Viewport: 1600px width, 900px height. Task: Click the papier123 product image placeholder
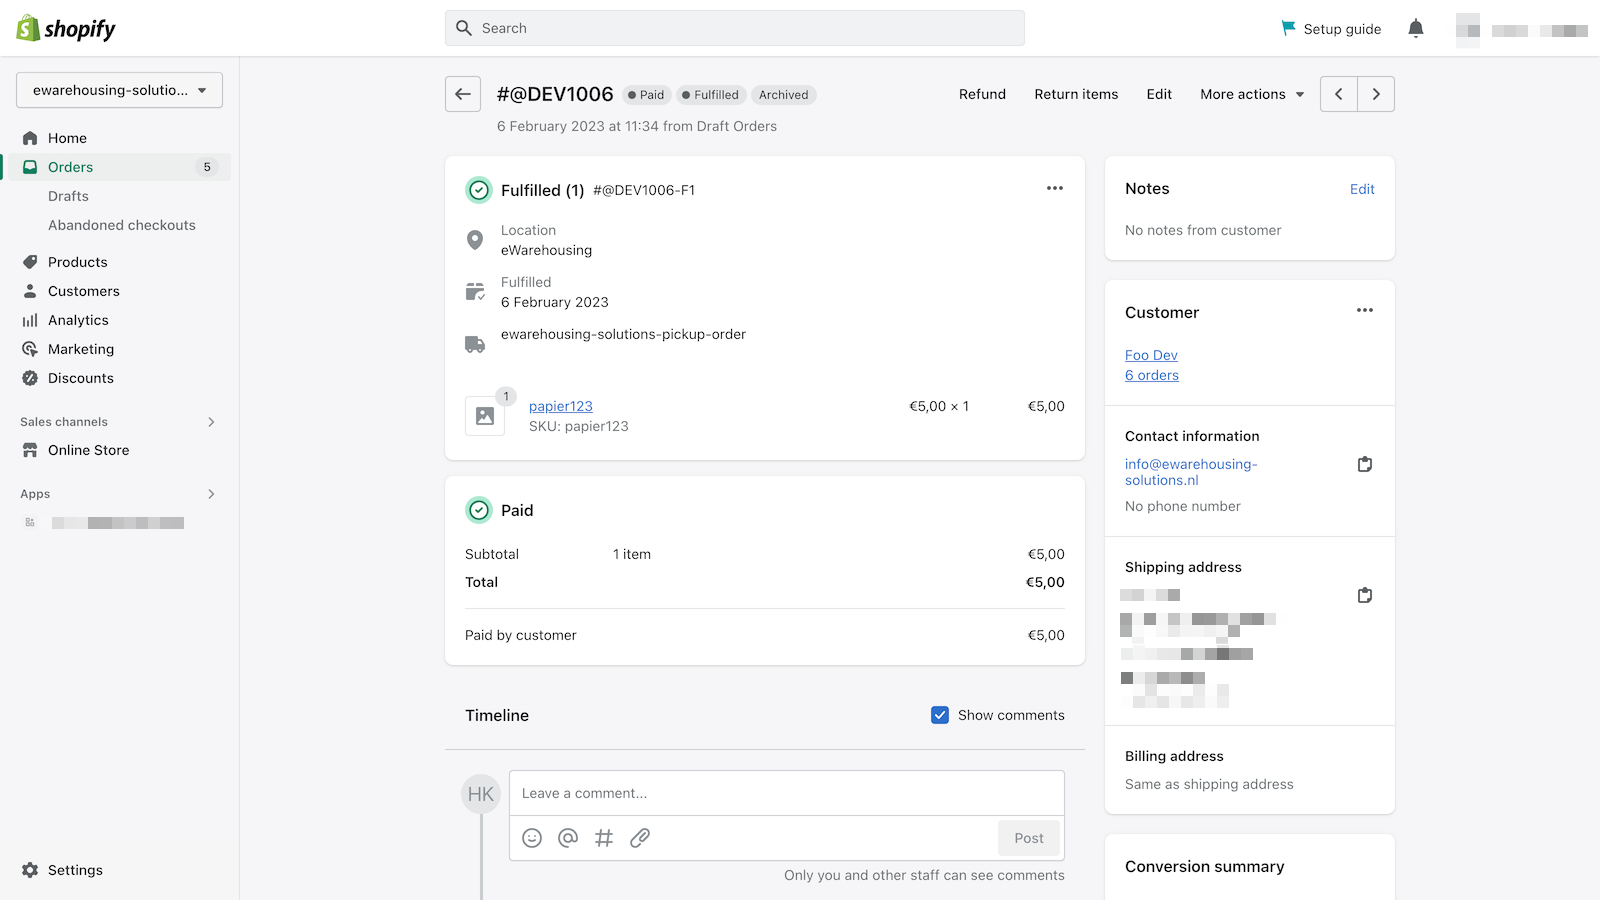tap(485, 416)
